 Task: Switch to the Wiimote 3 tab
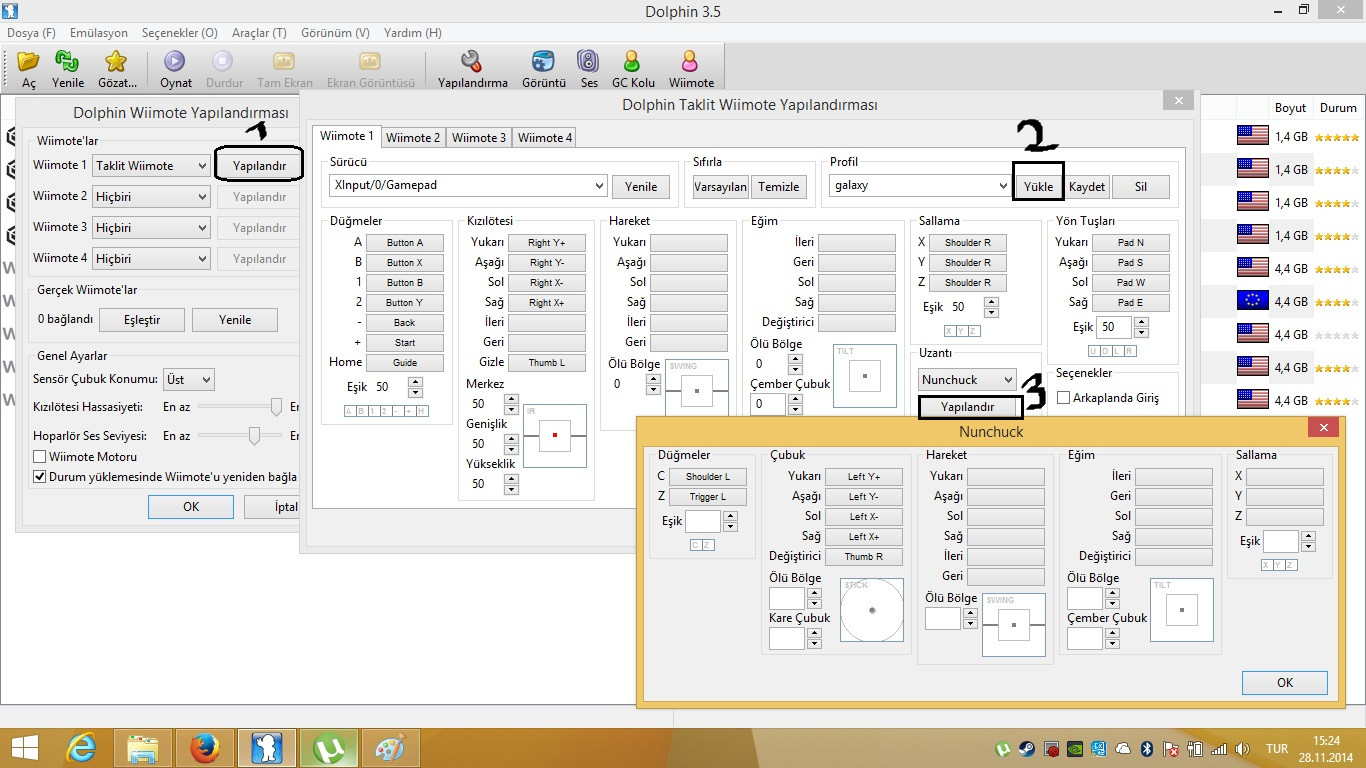pos(479,138)
